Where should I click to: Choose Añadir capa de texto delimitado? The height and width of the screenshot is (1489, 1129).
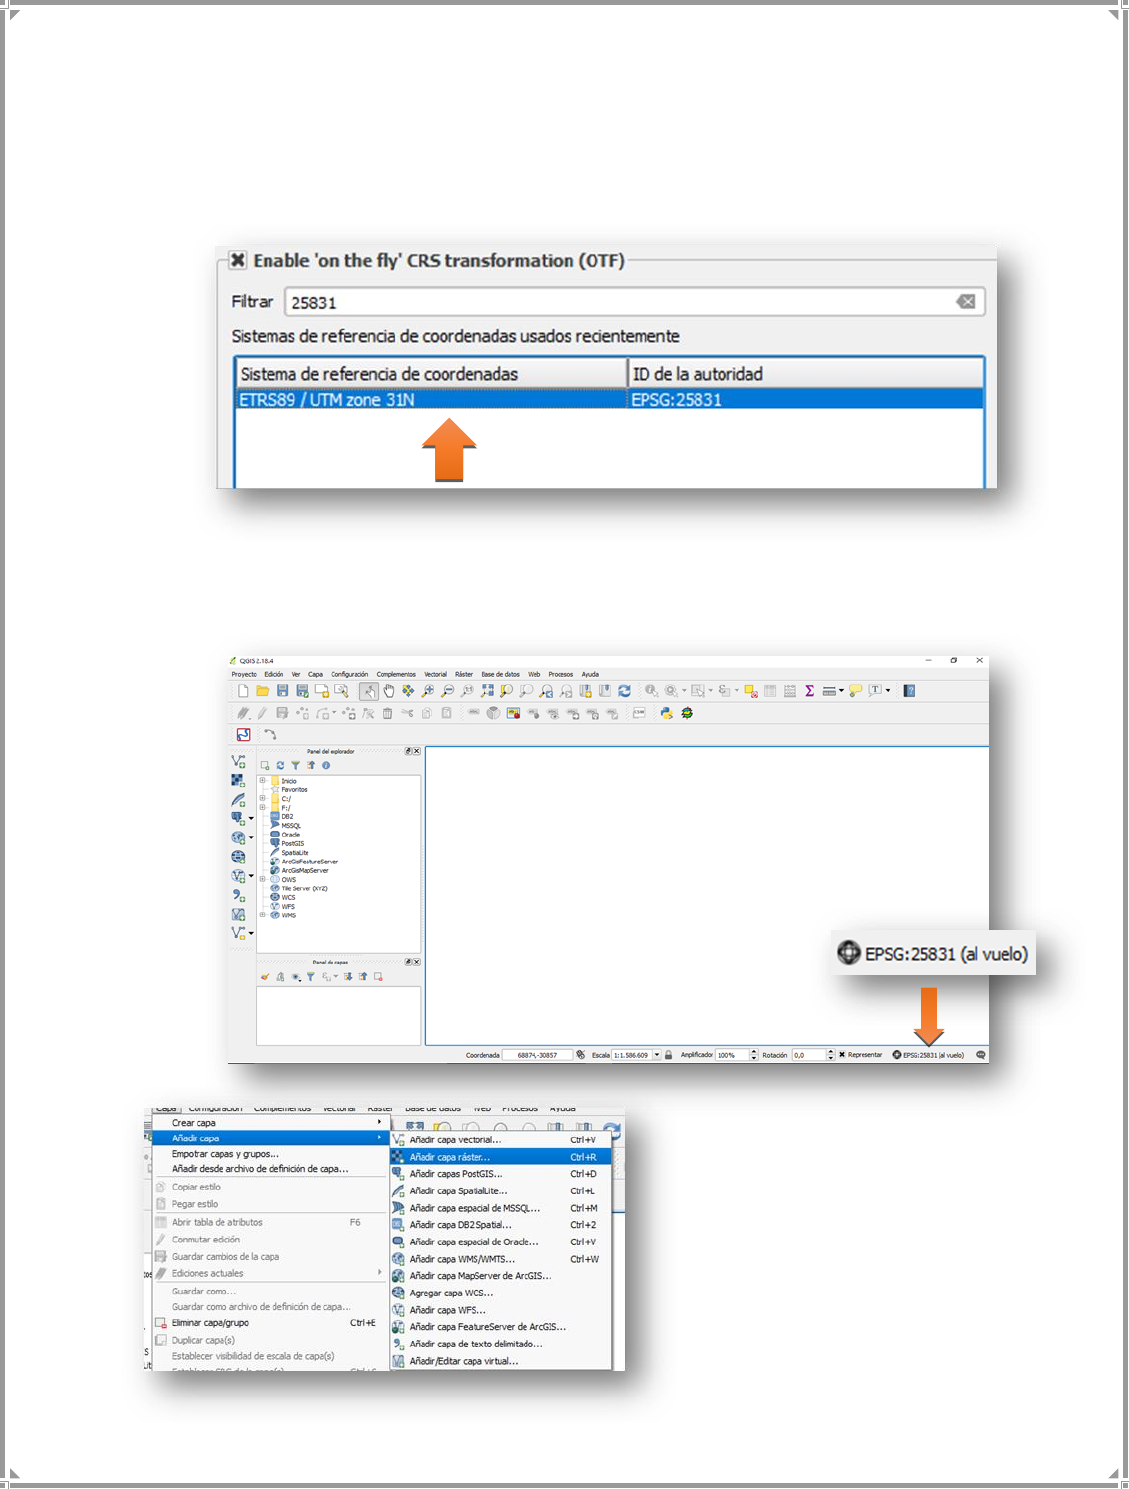501,1344
